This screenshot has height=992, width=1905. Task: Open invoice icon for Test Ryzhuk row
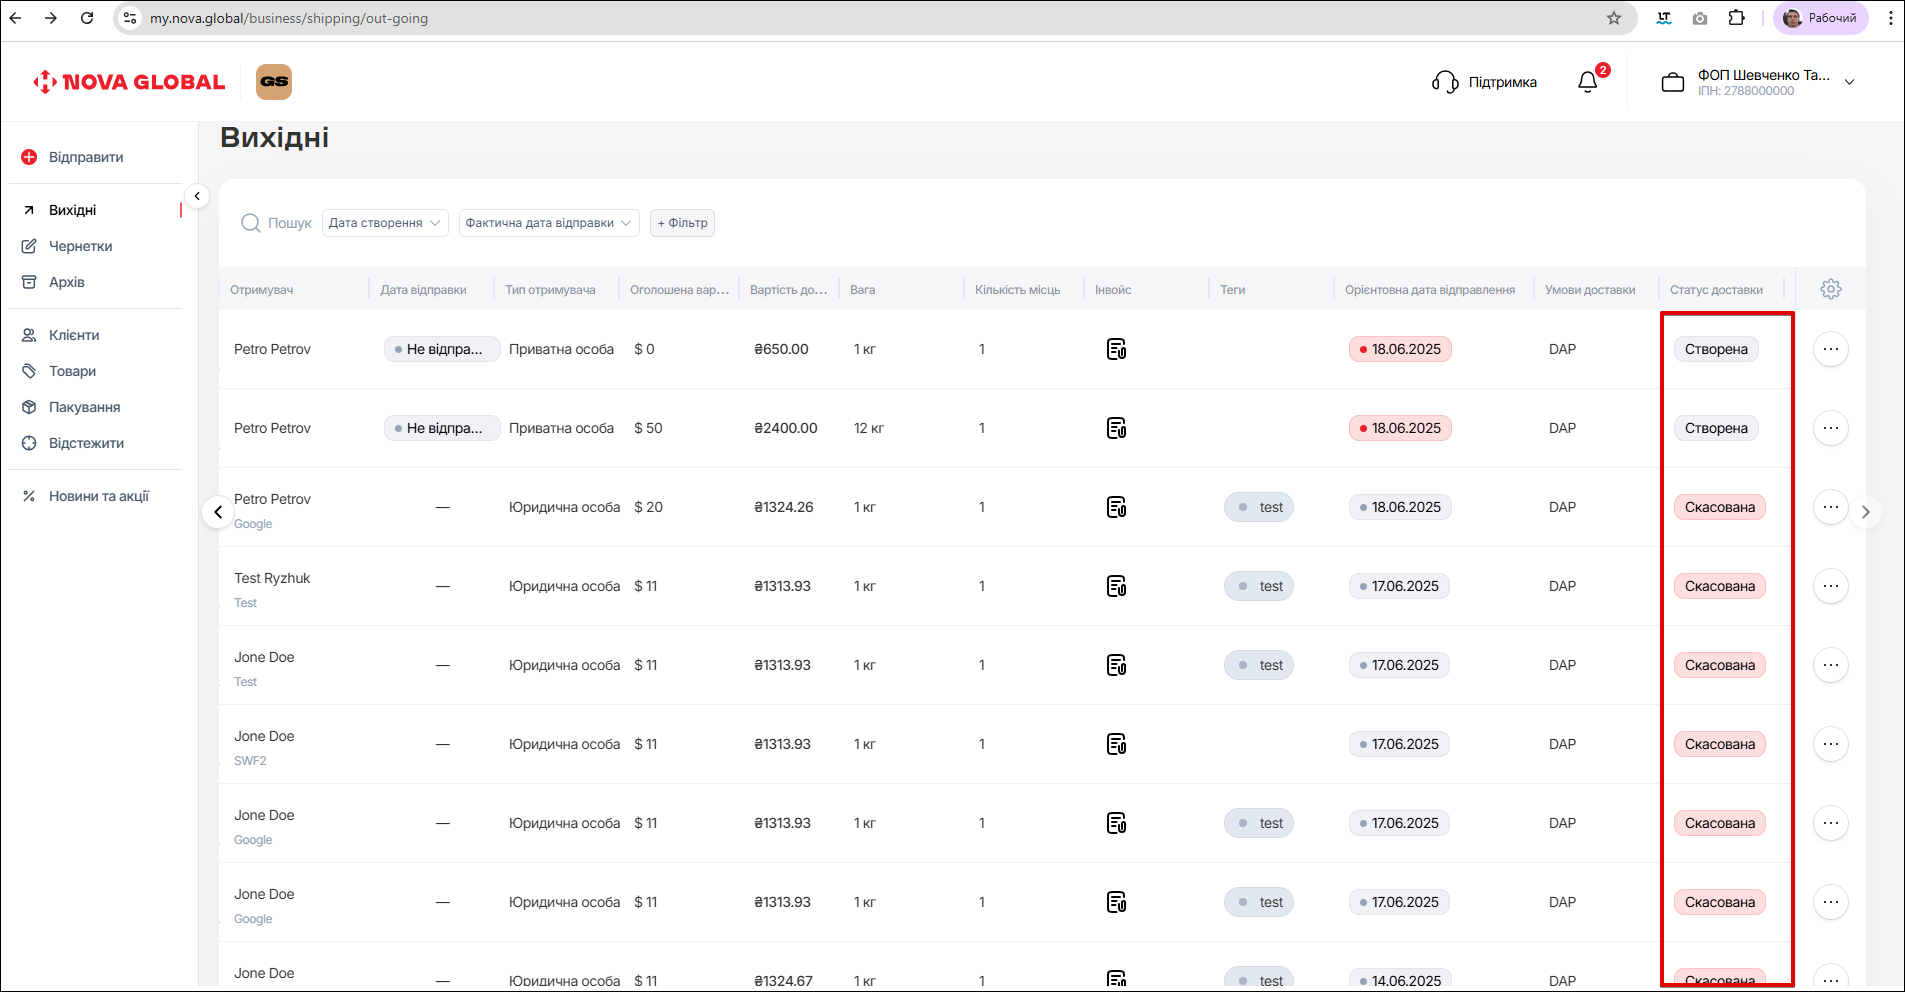(x=1117, y=586)
